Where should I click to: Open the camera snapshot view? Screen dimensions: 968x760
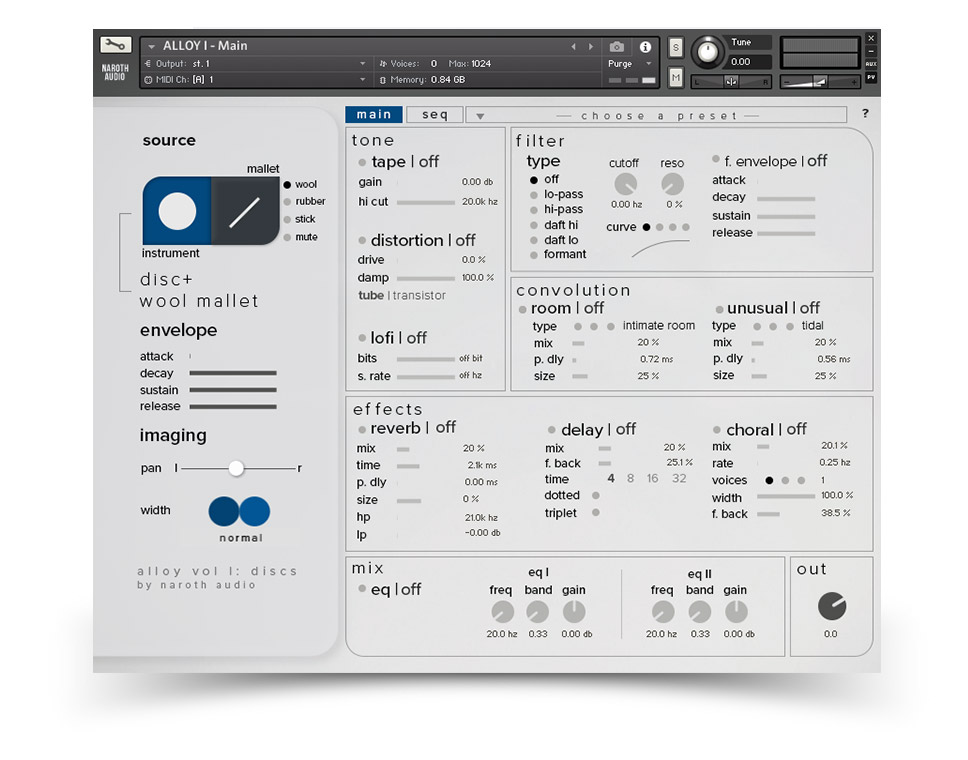point(617,47)
